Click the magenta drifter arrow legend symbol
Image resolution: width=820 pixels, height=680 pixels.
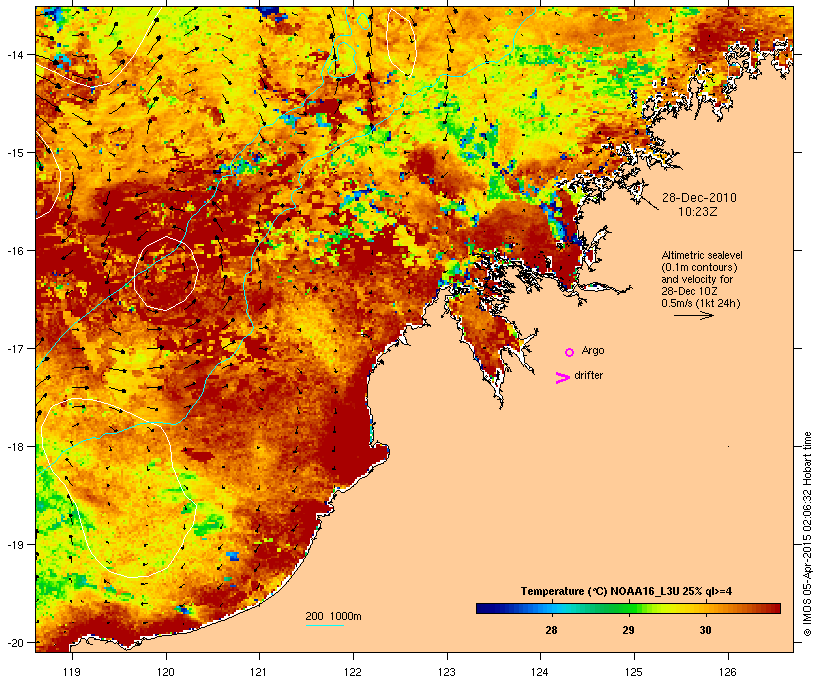click(563, 378)
